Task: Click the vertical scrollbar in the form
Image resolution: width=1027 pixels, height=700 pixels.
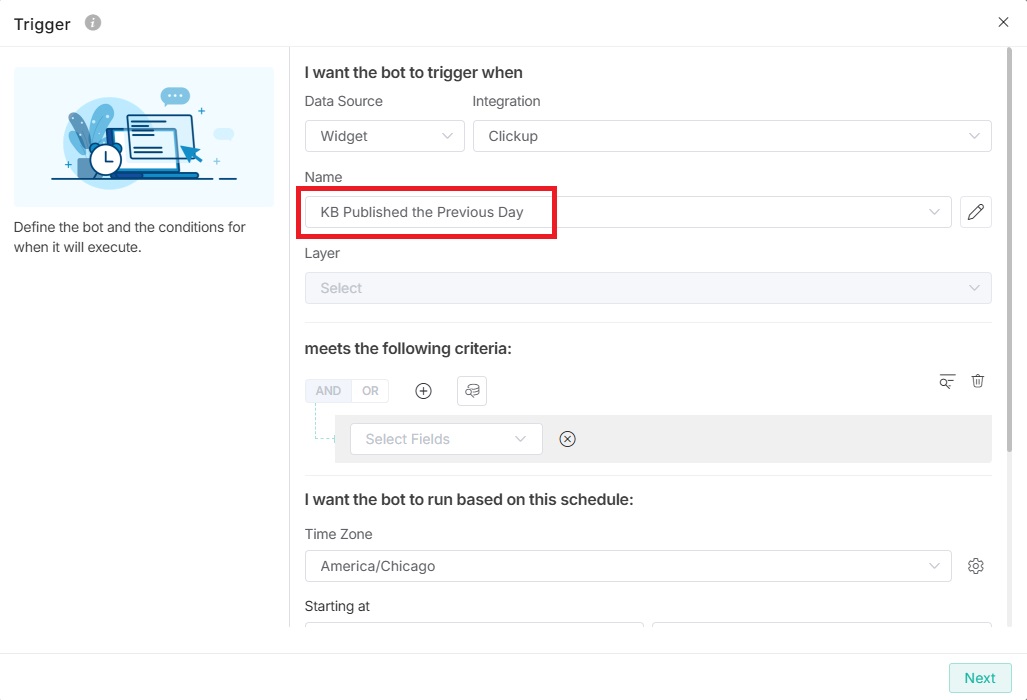Action: point(1011,250)
